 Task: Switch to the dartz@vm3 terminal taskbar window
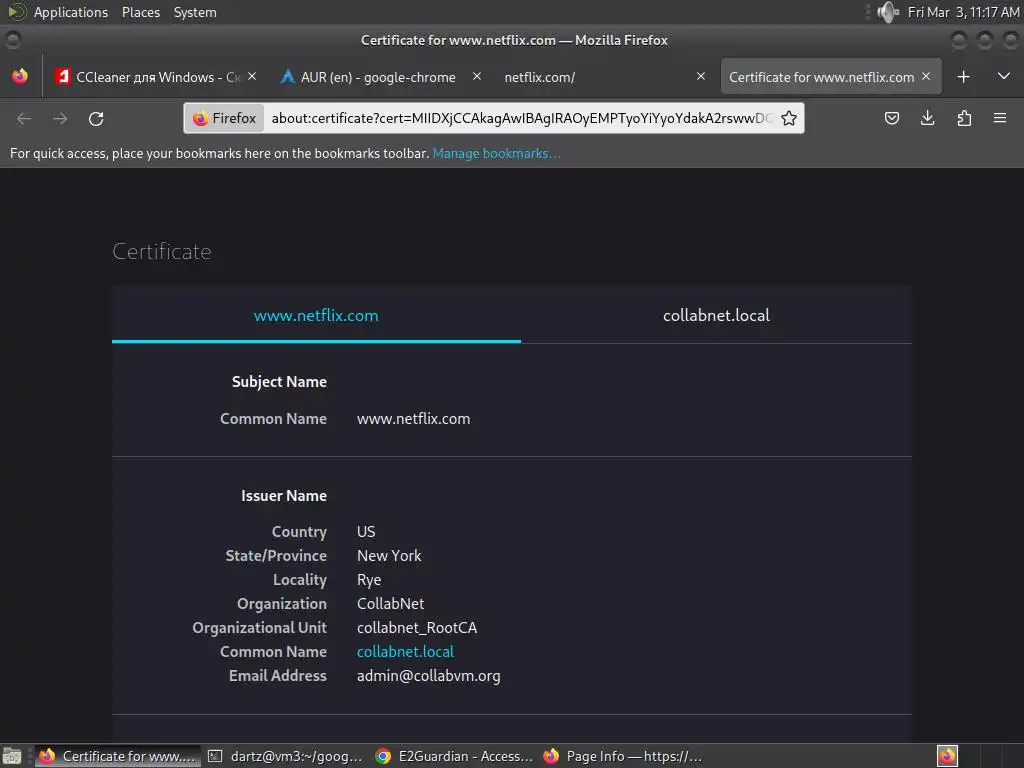tap(285, 756)
